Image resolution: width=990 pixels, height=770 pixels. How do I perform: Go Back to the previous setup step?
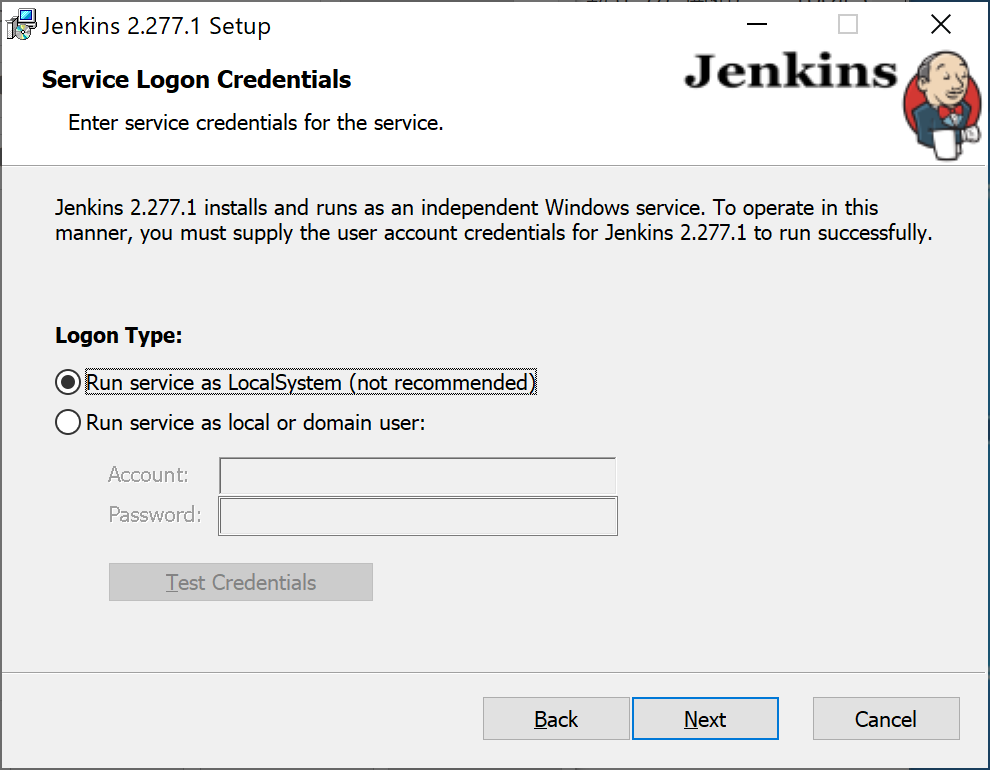click(x=556, y=719)
